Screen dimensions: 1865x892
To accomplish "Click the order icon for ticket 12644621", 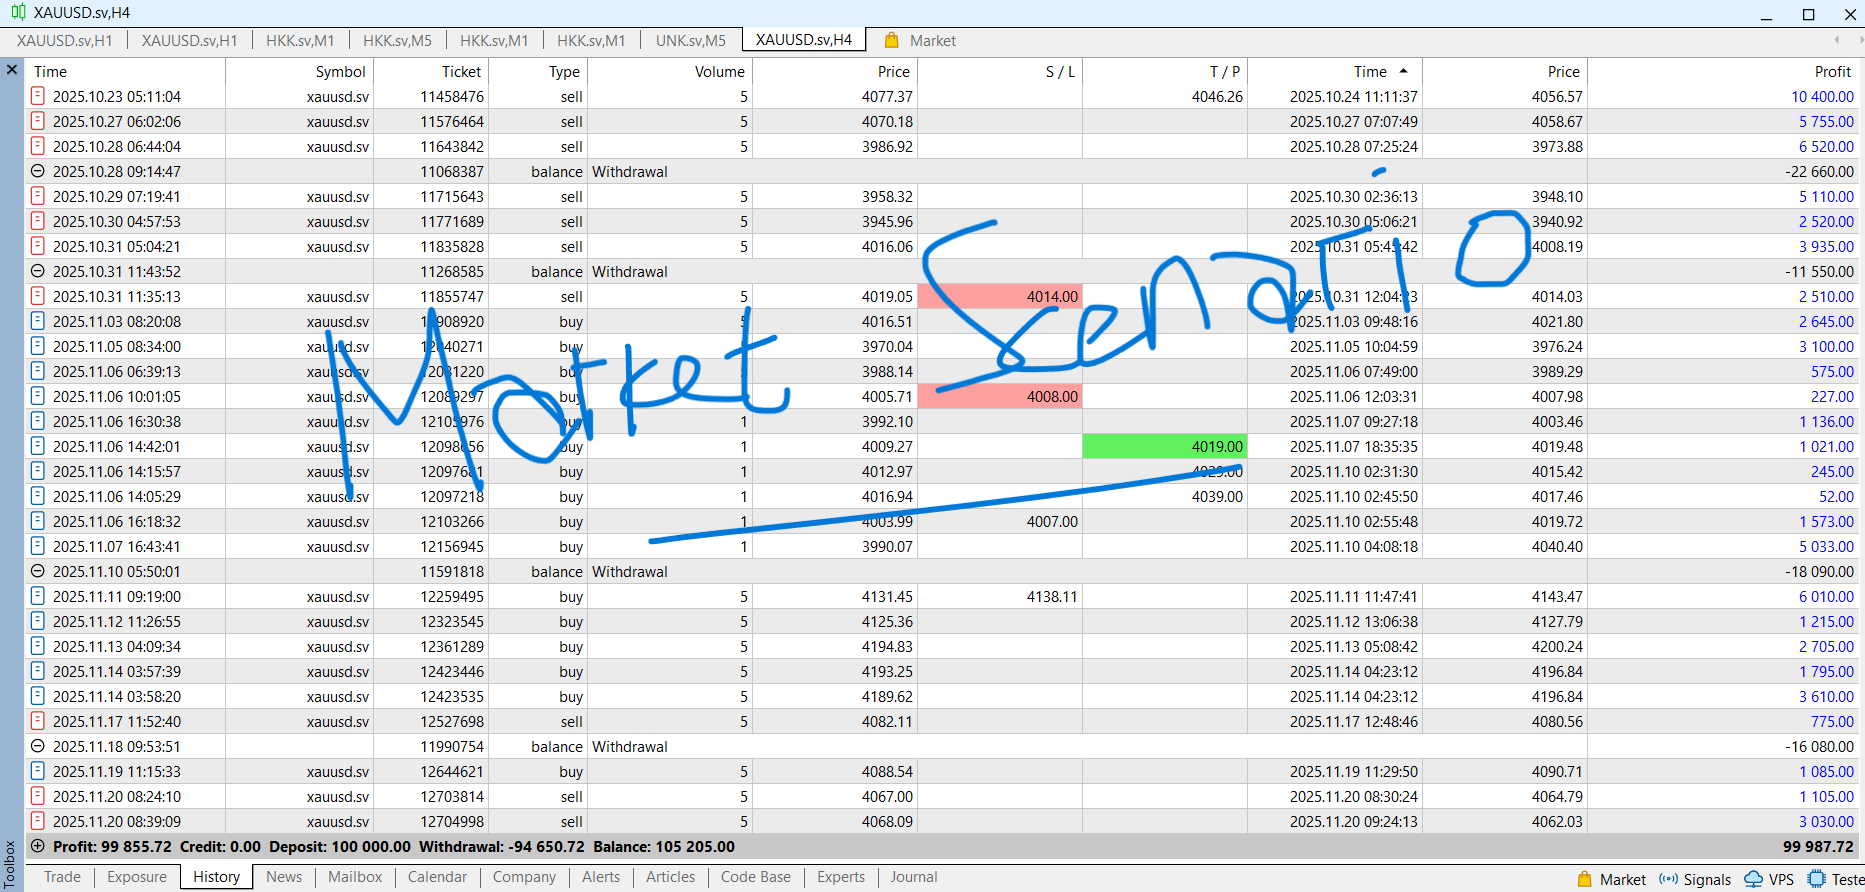I will 38,771.
